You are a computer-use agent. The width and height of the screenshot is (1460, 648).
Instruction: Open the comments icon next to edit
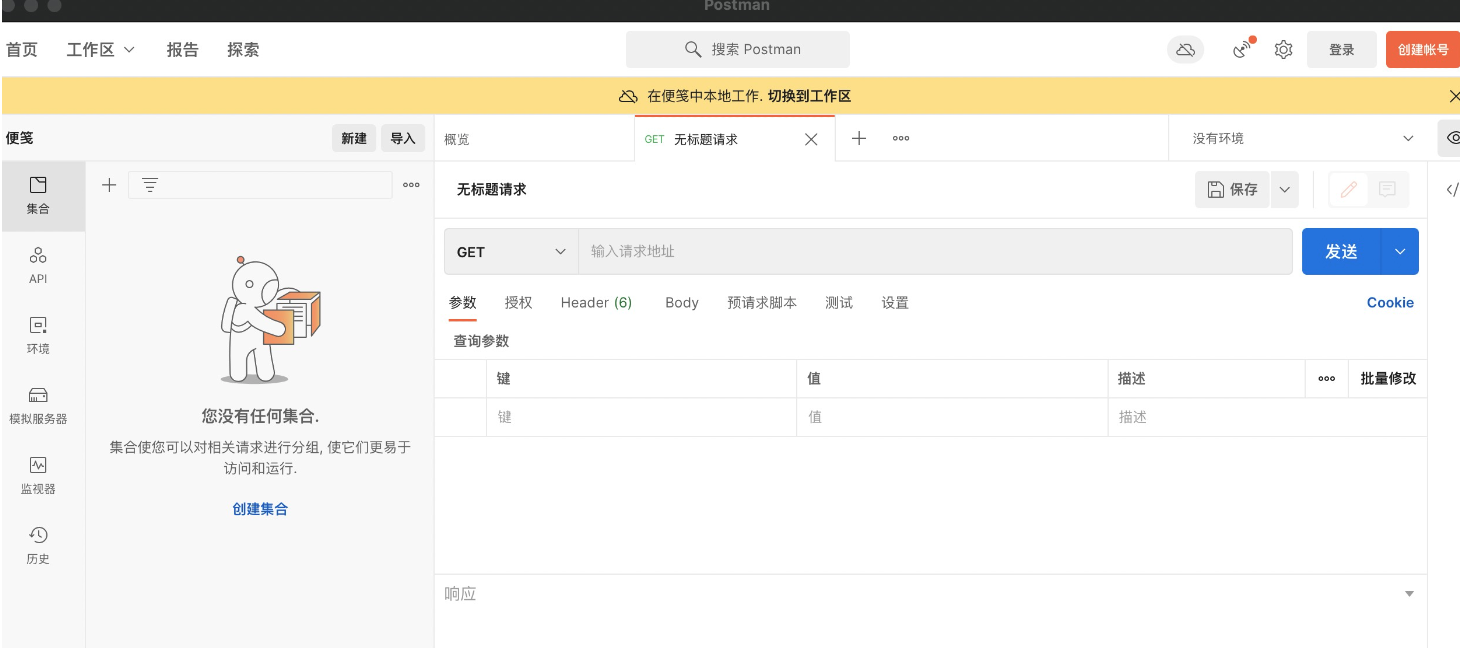coord(1387,189)
